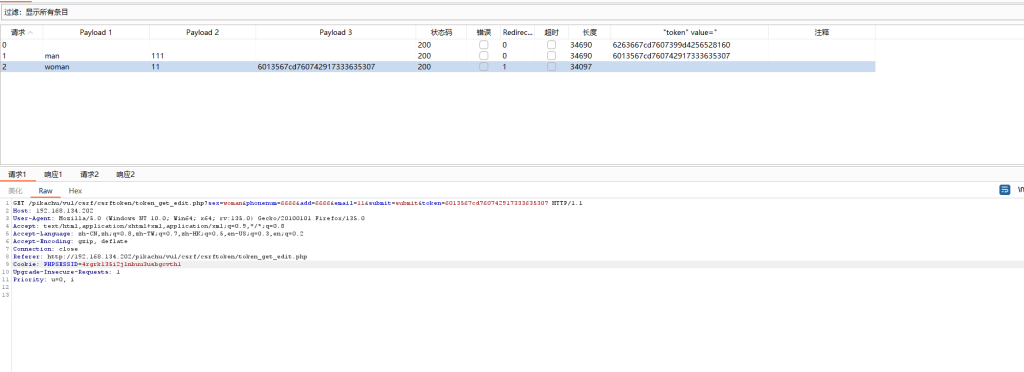Sort by the 状态码 column header
This screenshot has width=1024, height=372.
[x=441, y=32]
